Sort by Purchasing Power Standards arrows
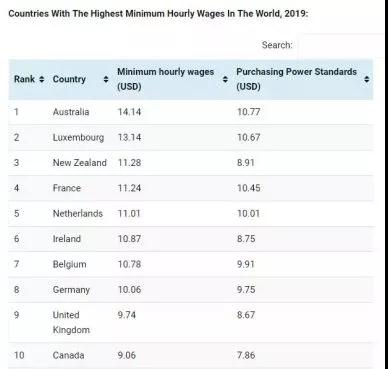The image size is (388, 369). [x=367, y=79]
